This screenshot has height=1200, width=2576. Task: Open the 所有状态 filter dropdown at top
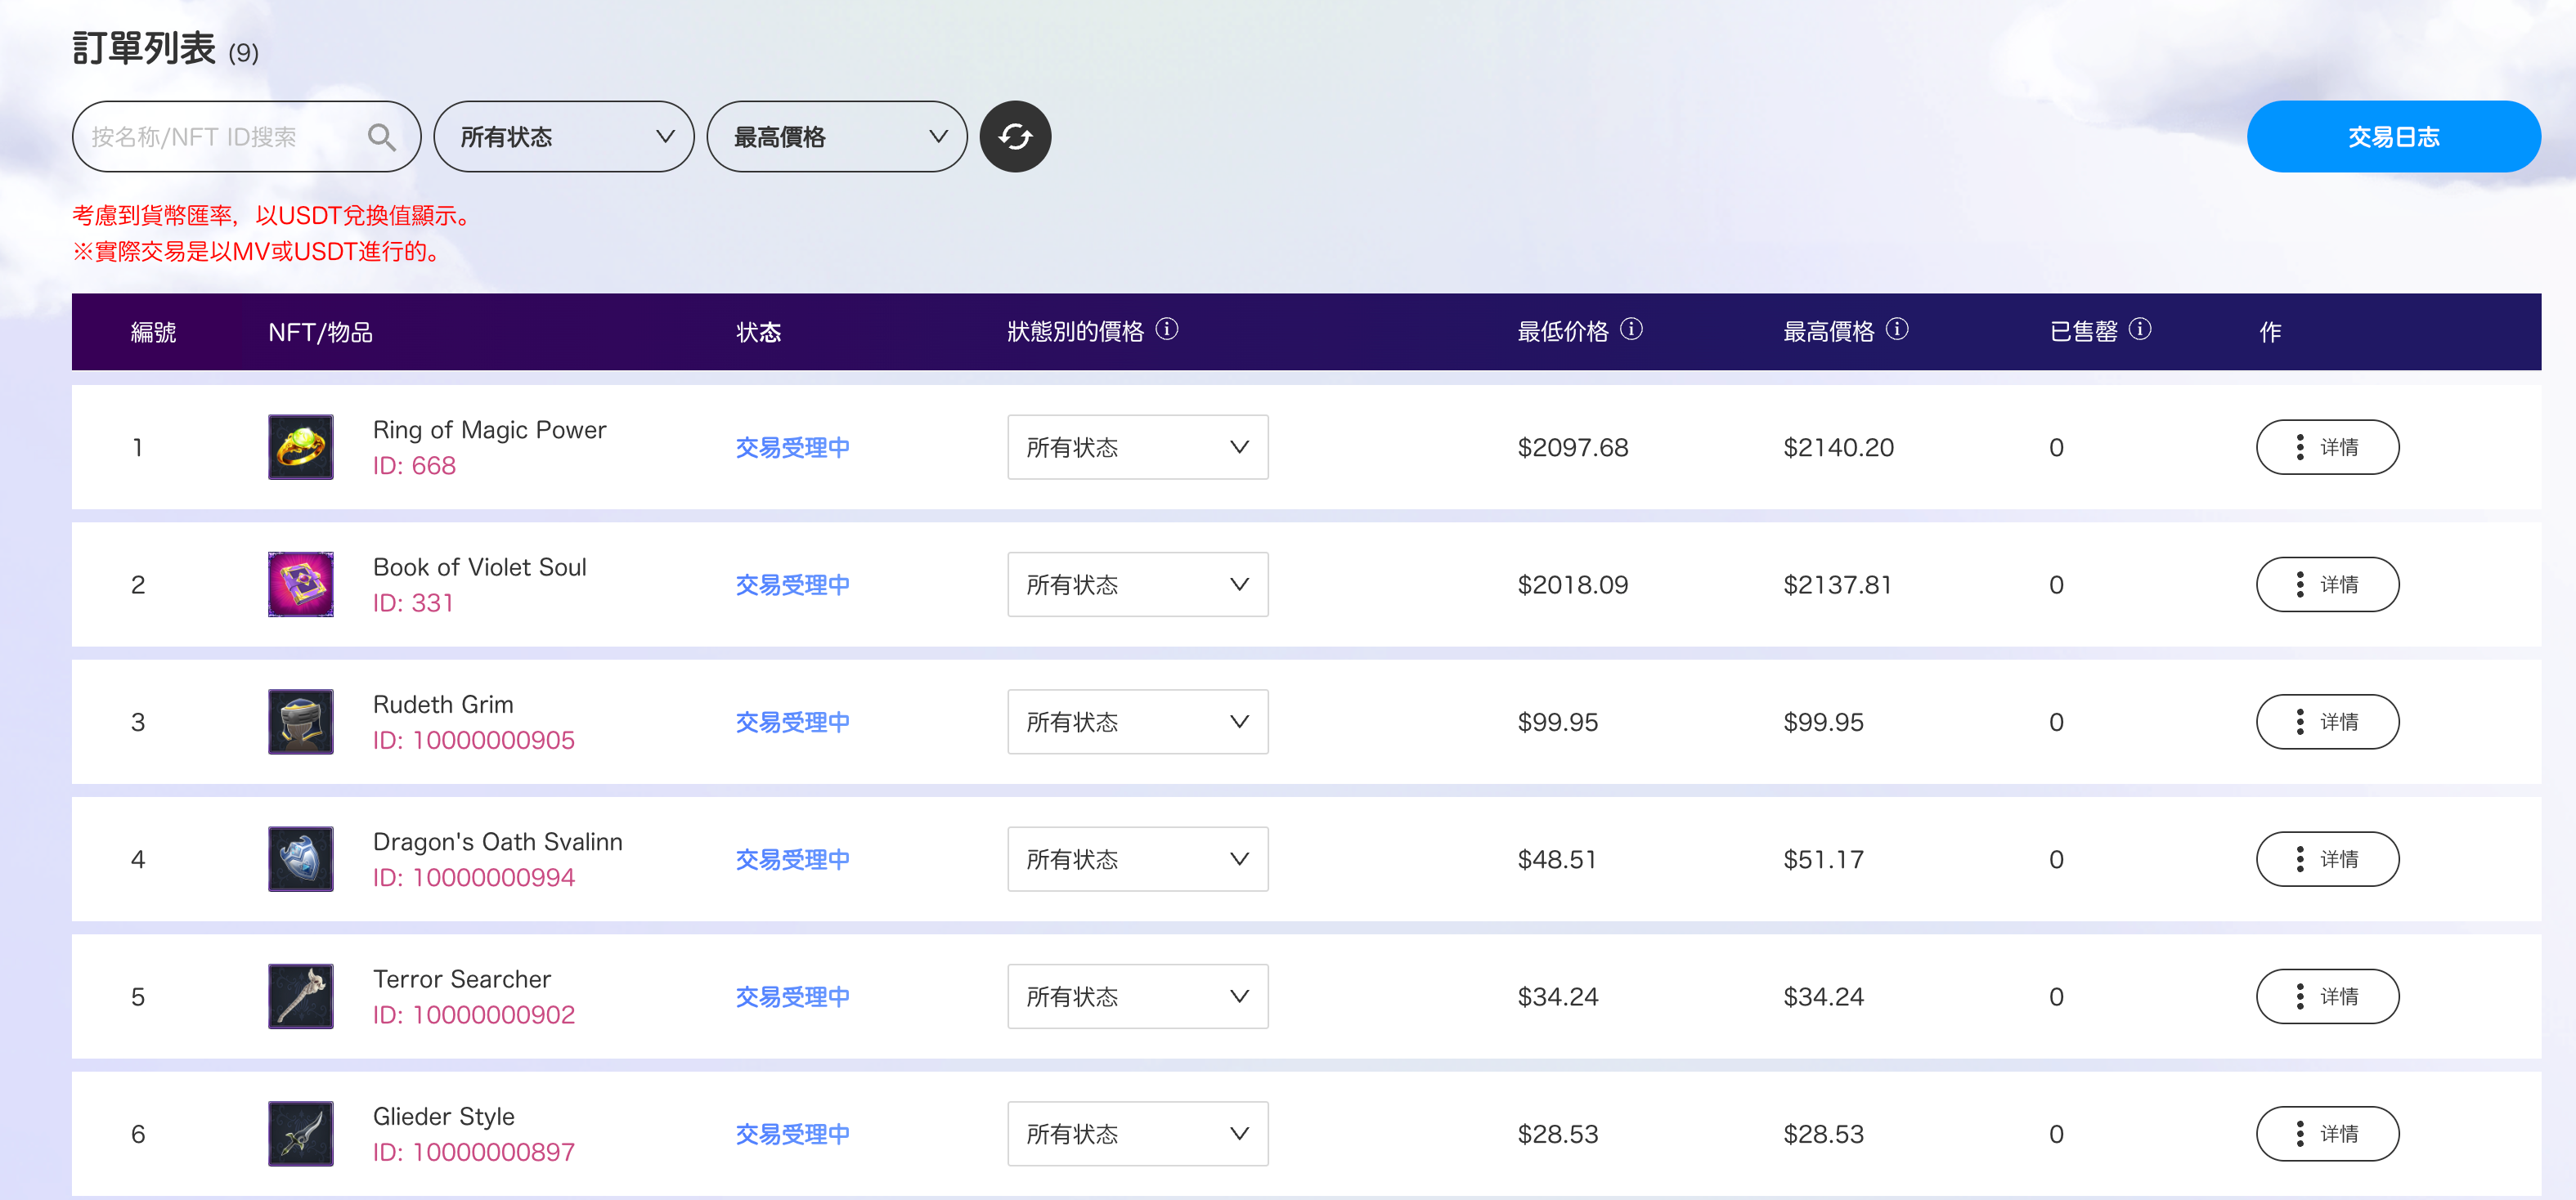564,137
